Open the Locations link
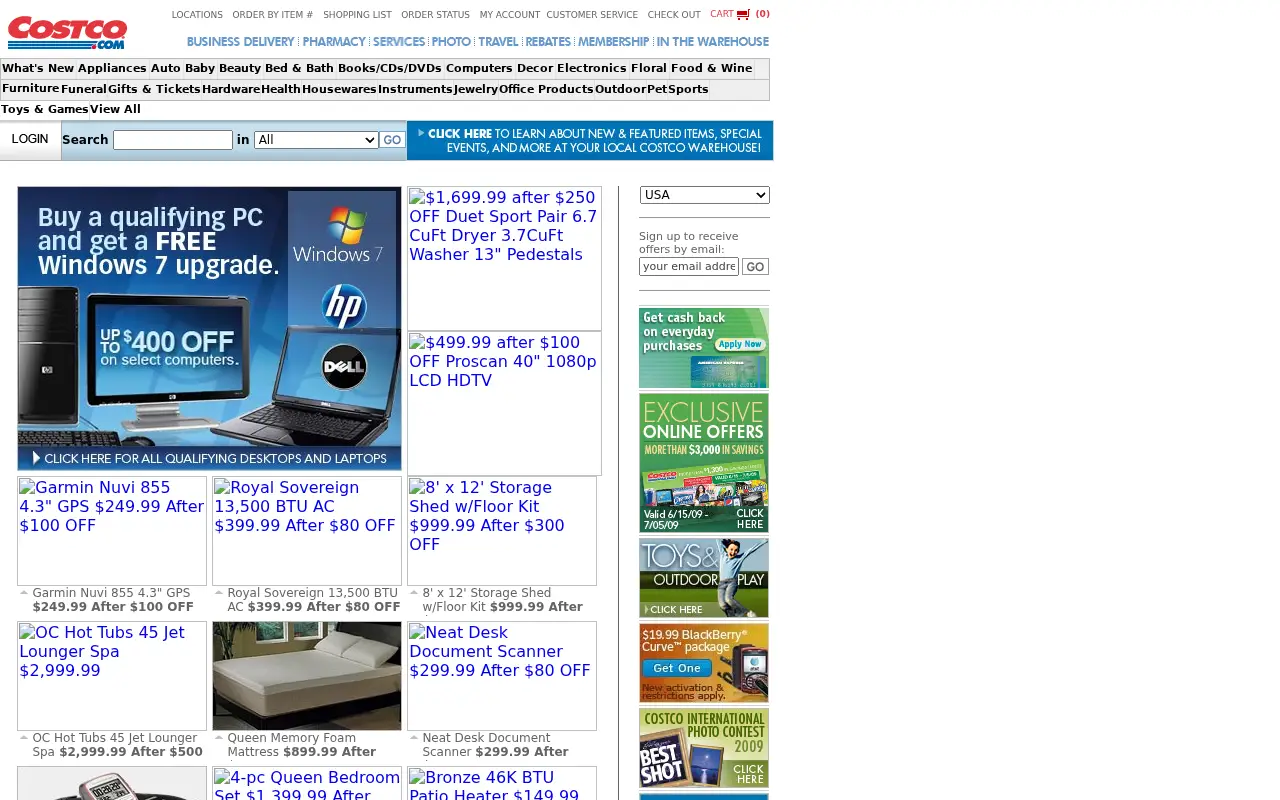This screenshot has height=800, width=1280. pyautogui.click(x=197, y=15)
